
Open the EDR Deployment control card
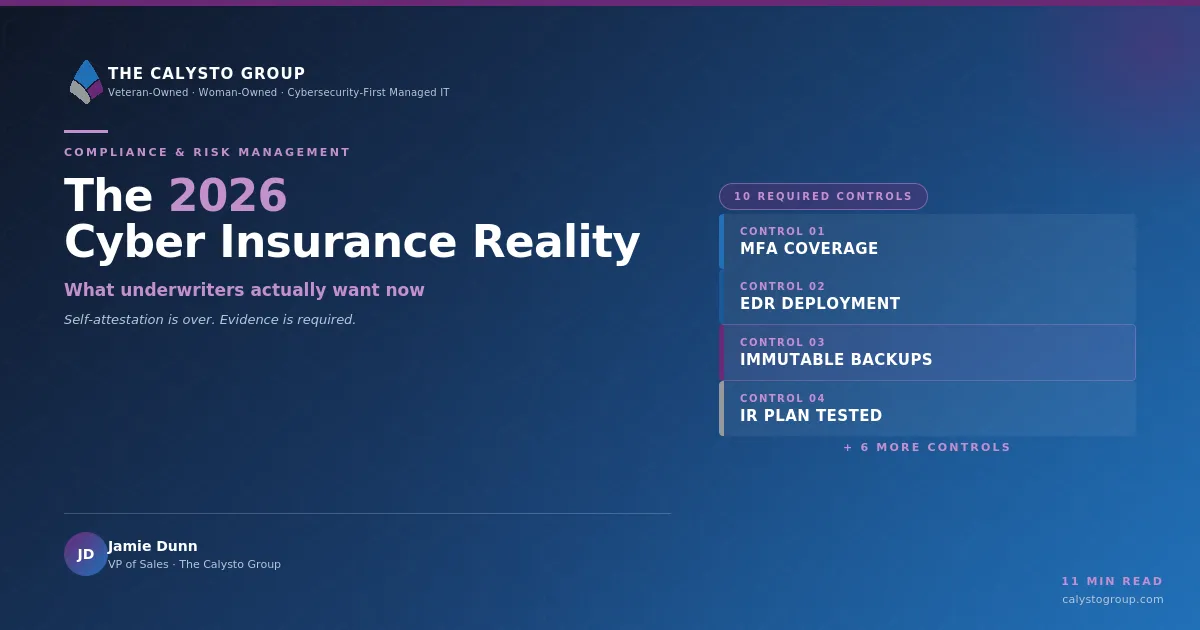(927, 296)
